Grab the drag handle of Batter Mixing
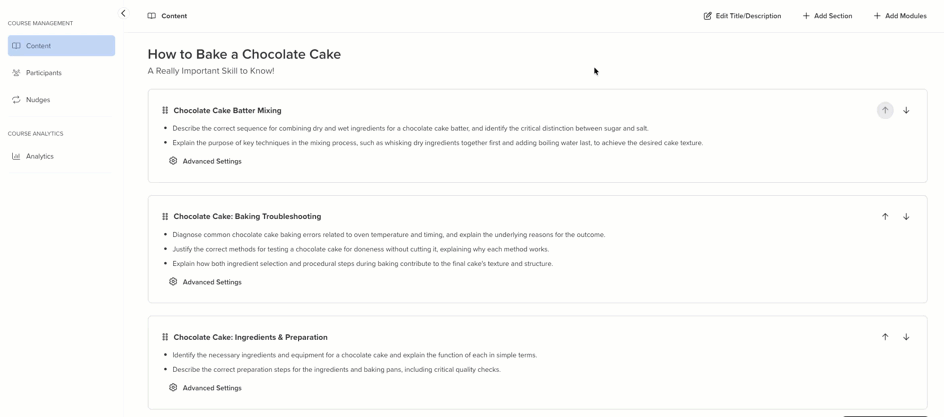Image resolution: width=944 pixels, height=417 pixels. 165,111
